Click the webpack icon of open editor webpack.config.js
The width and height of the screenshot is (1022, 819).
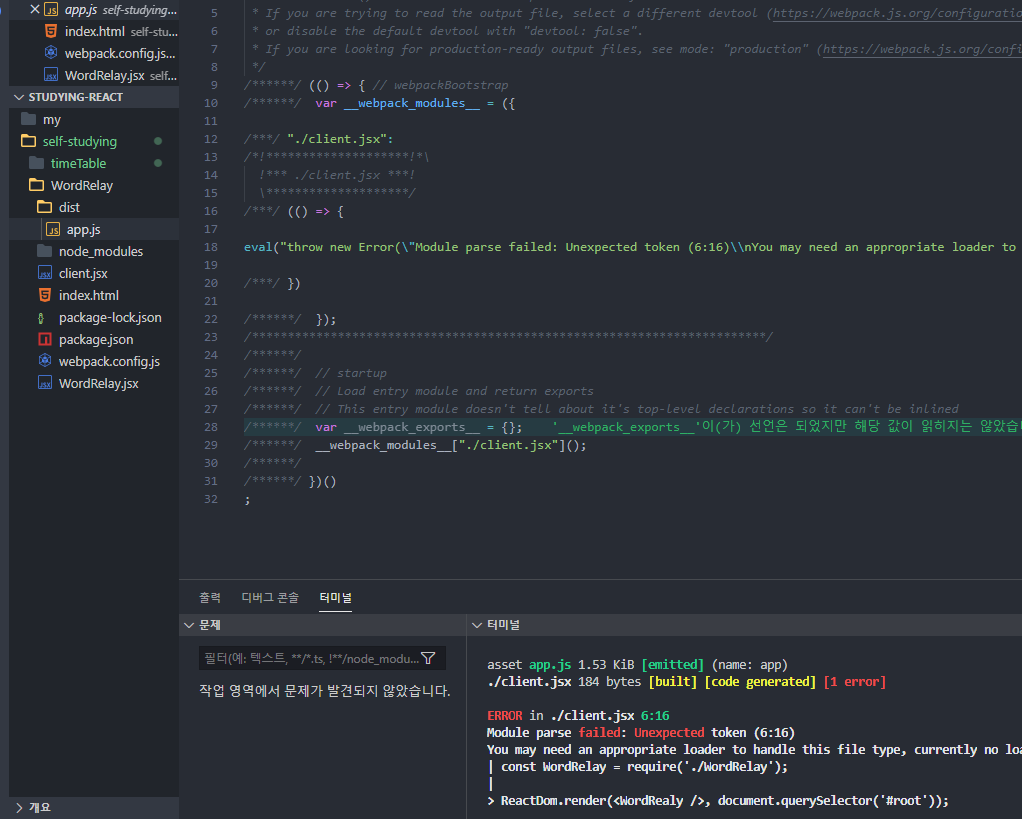pyautogui.click(x=51, y=53)
